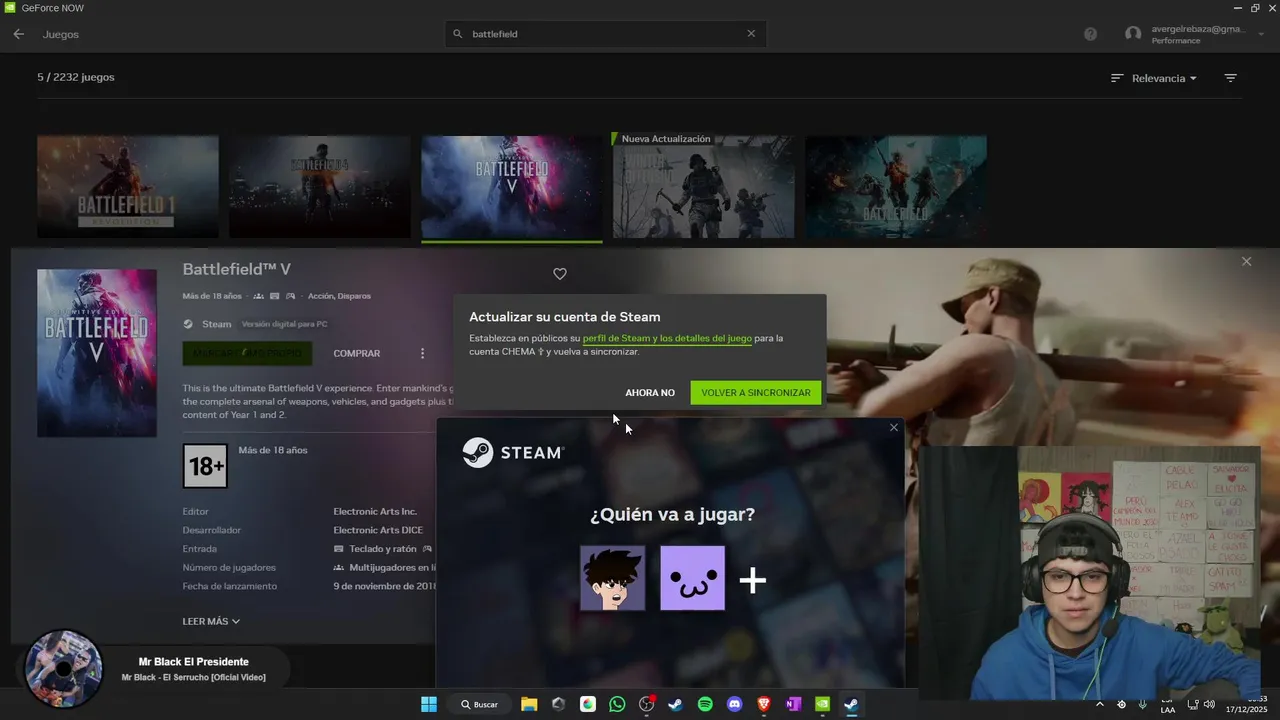This screenshot has height=720, width=1280.
Task: Open the network tray icon
Action: click(1192, 704)
